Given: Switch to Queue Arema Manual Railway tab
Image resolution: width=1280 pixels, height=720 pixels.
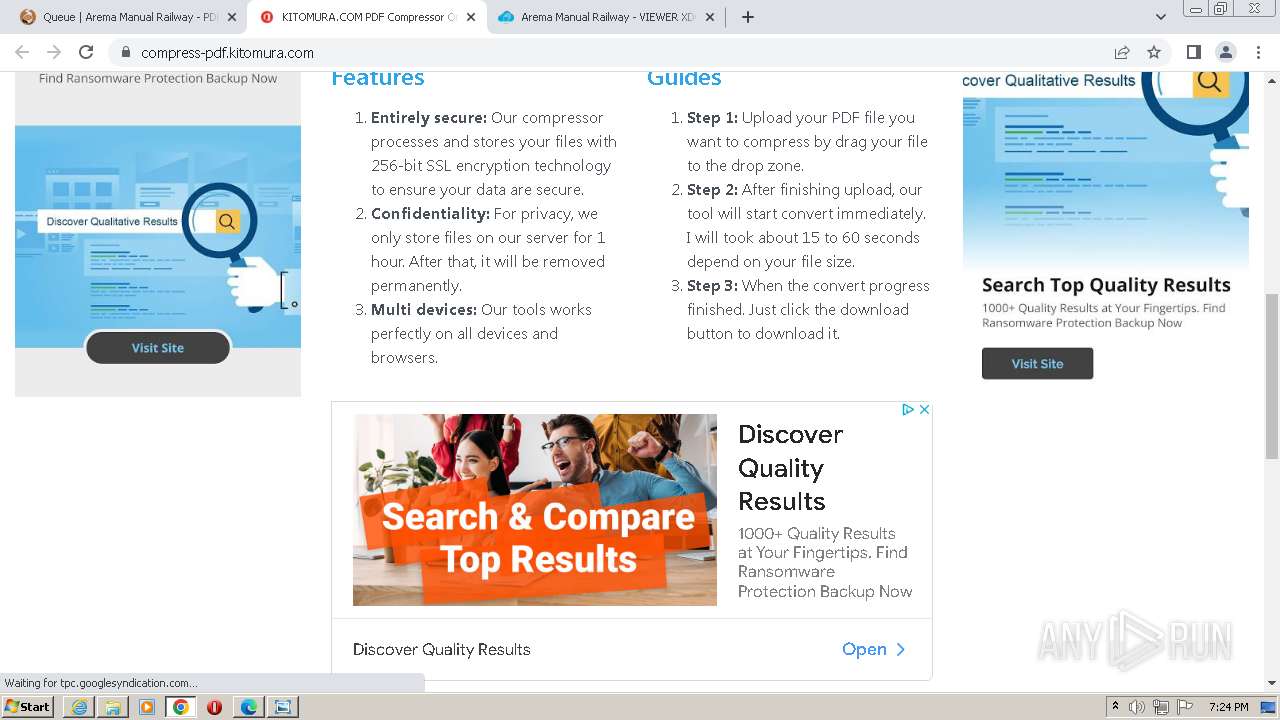Looking at the screenshot, I should tap(129, 17).
